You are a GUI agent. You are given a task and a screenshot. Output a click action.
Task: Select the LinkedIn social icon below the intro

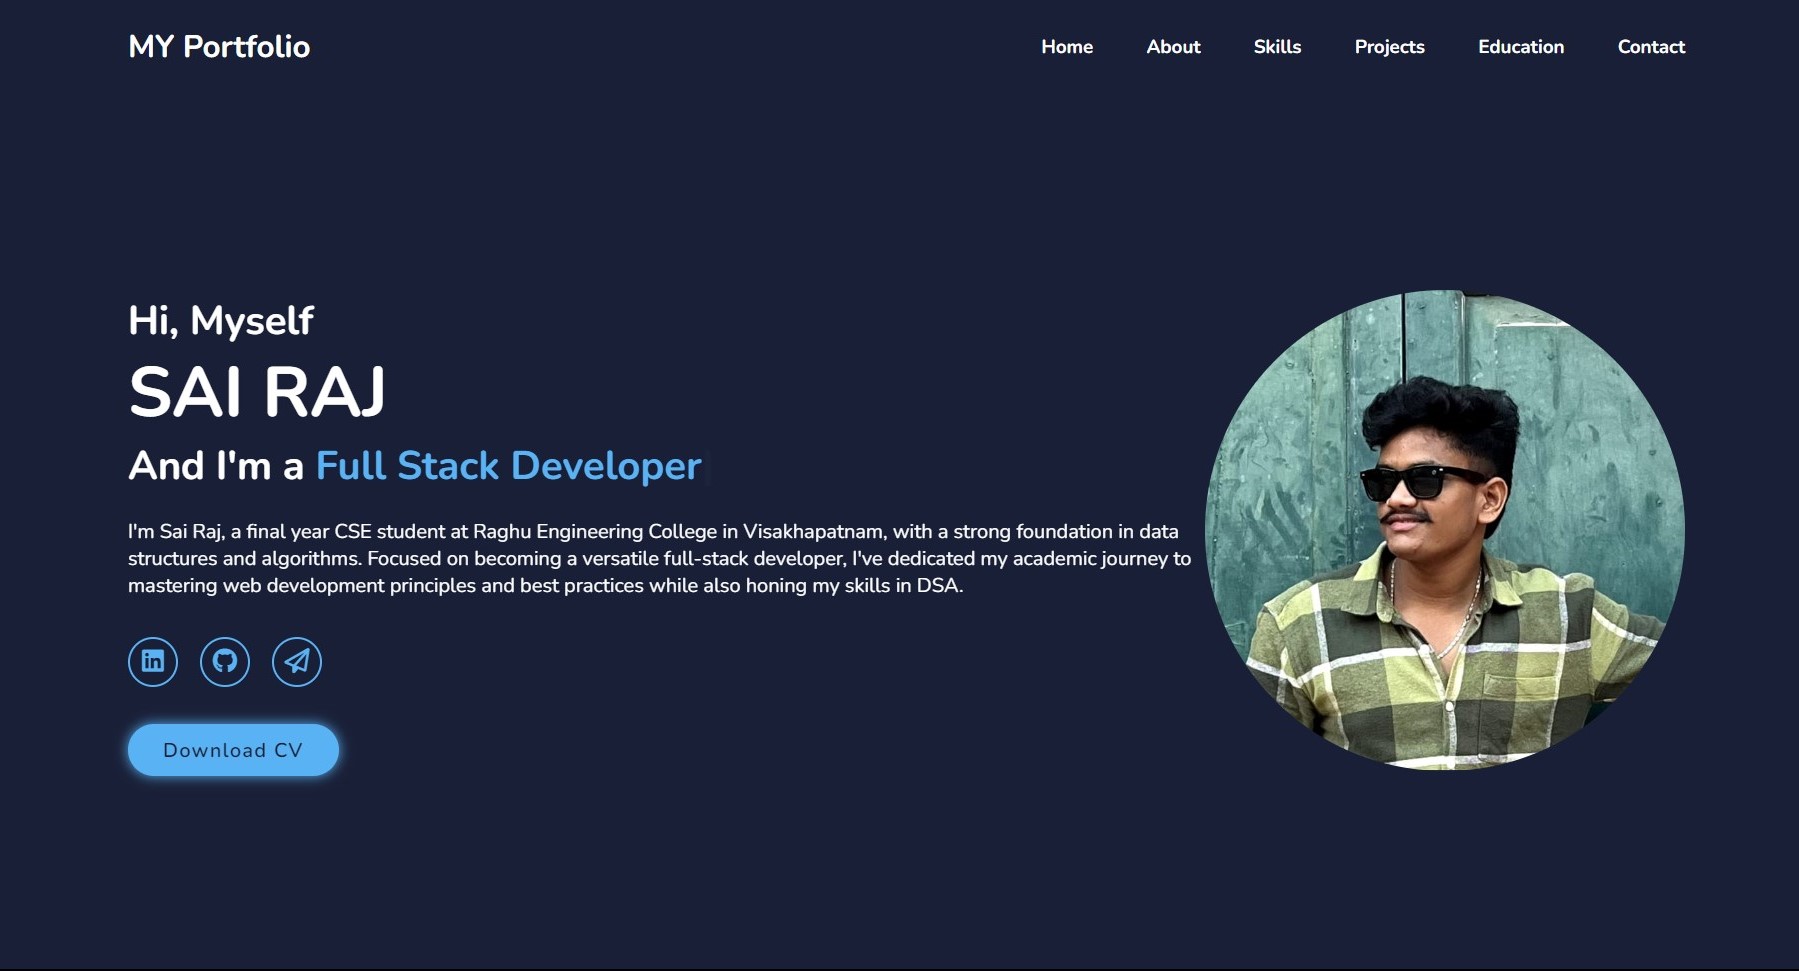152,661
